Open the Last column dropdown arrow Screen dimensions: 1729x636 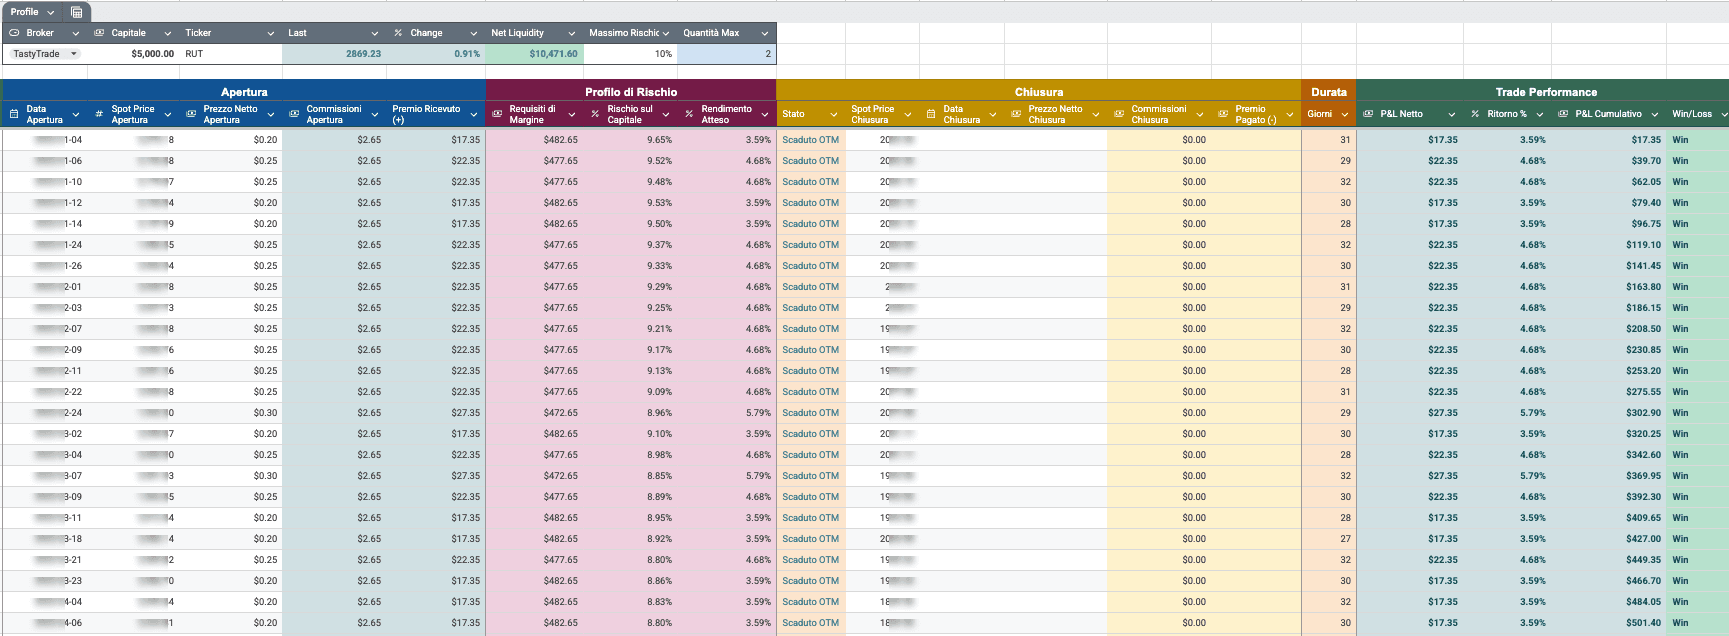click(374, 33)
